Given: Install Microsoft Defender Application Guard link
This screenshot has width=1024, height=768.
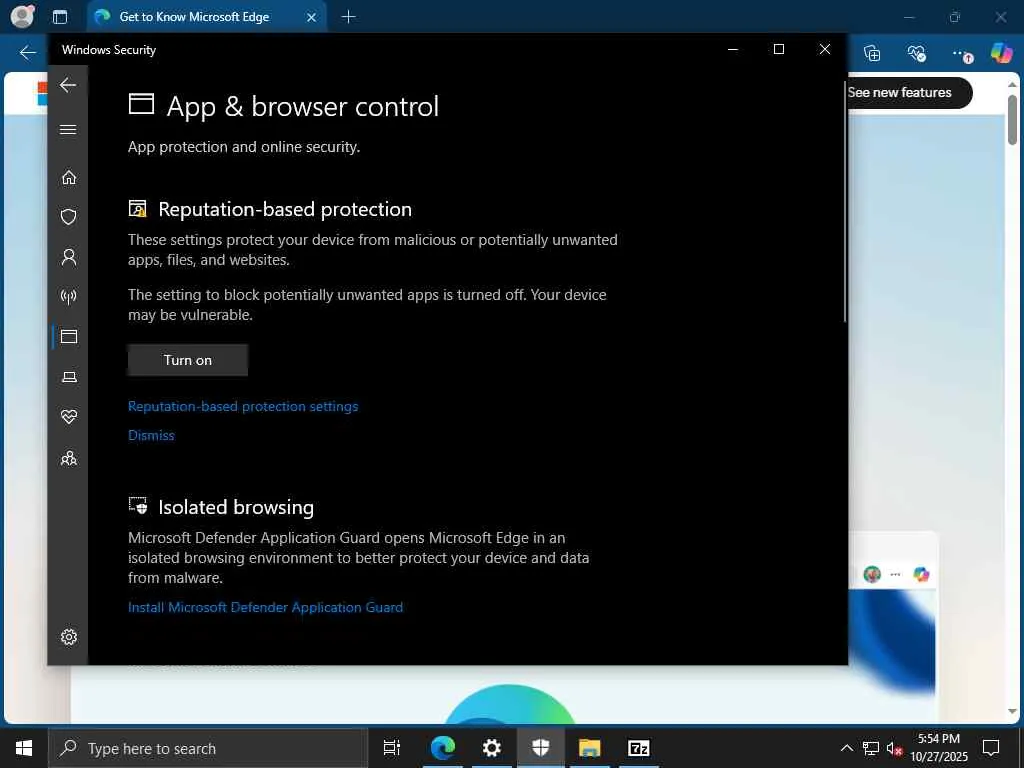Looking at the screenshot, I should (x=265, y=607).
